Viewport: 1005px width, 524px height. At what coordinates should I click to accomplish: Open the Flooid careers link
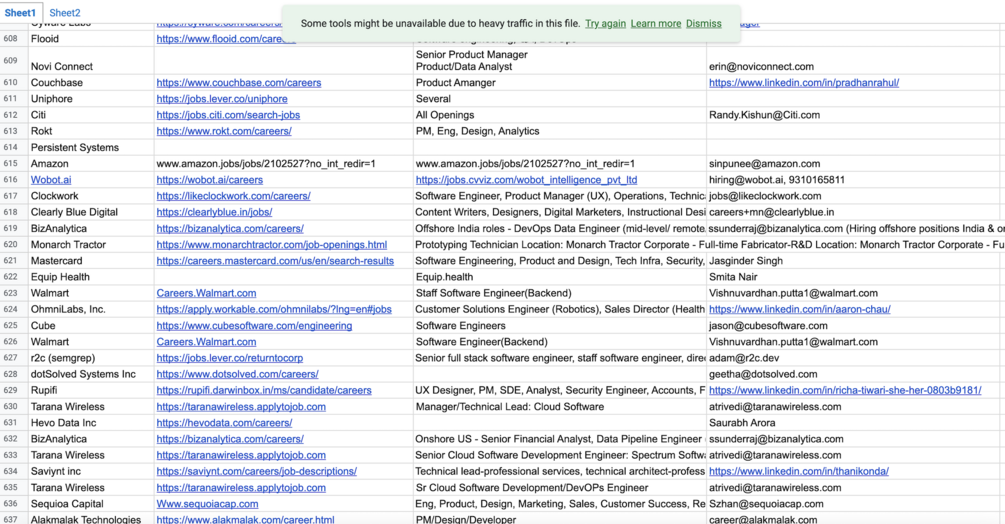tap(226, 39)
